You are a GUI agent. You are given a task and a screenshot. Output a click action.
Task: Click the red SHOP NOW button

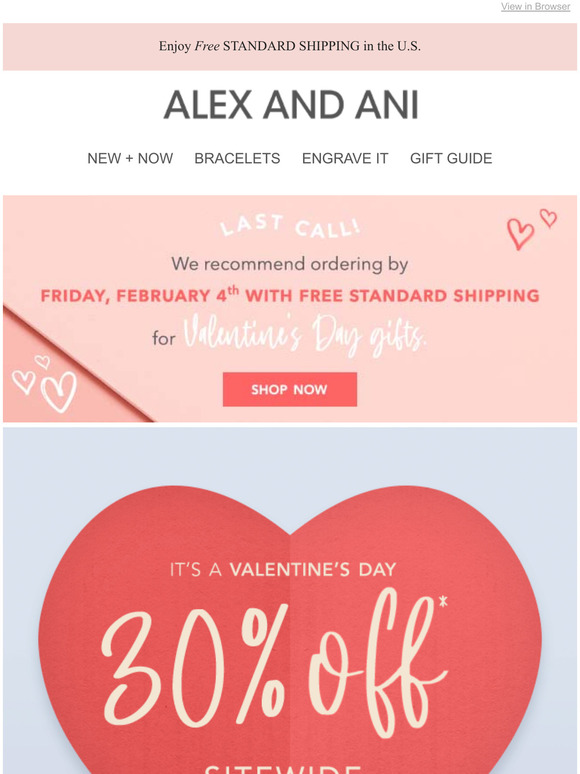click(x=290, y=389)
